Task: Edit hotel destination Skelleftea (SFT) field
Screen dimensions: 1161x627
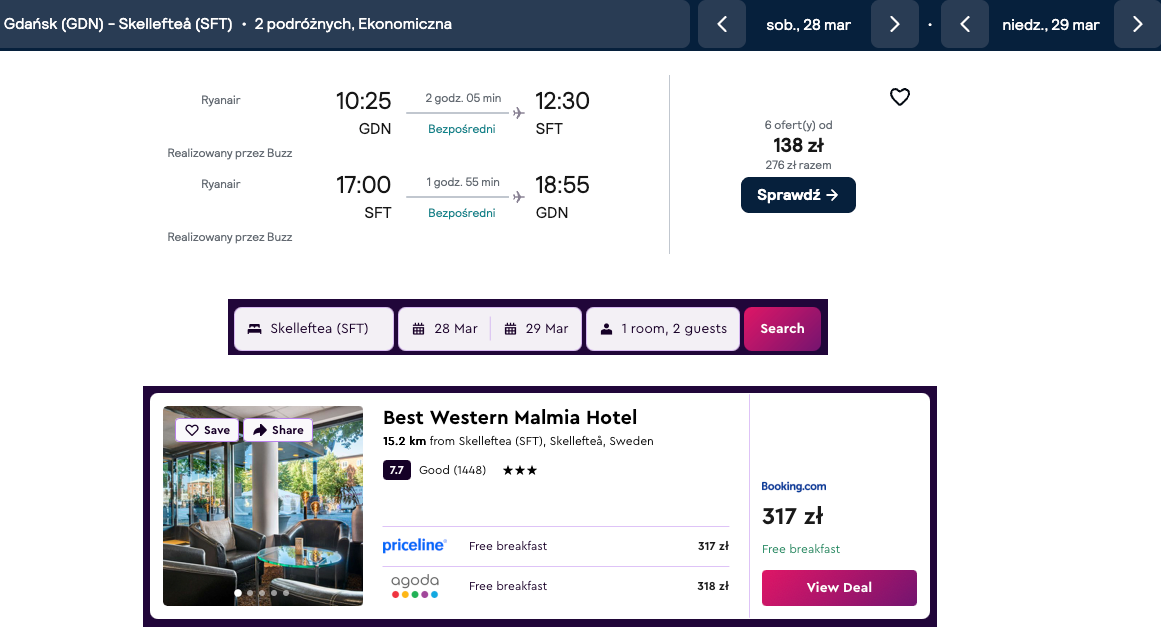Action: click(x=314, y=329)
